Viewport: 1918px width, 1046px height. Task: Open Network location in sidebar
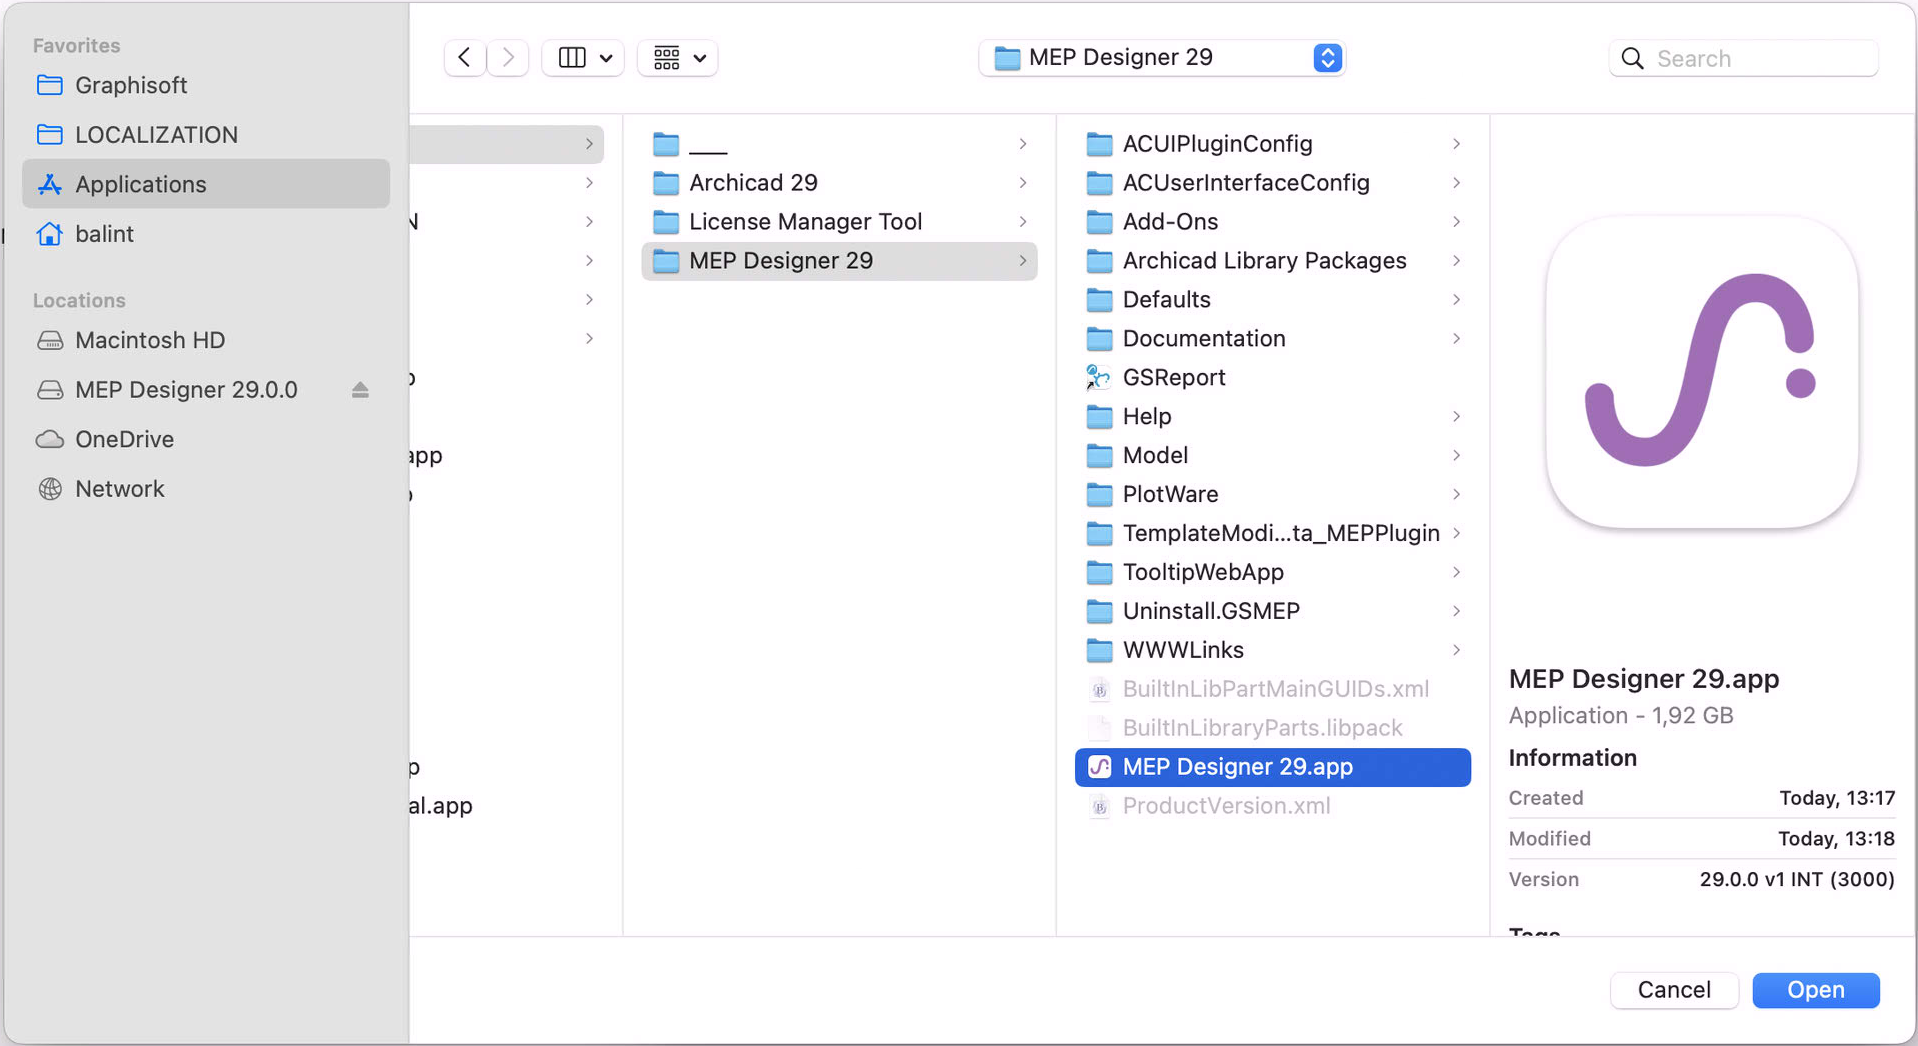pos(119,489)
